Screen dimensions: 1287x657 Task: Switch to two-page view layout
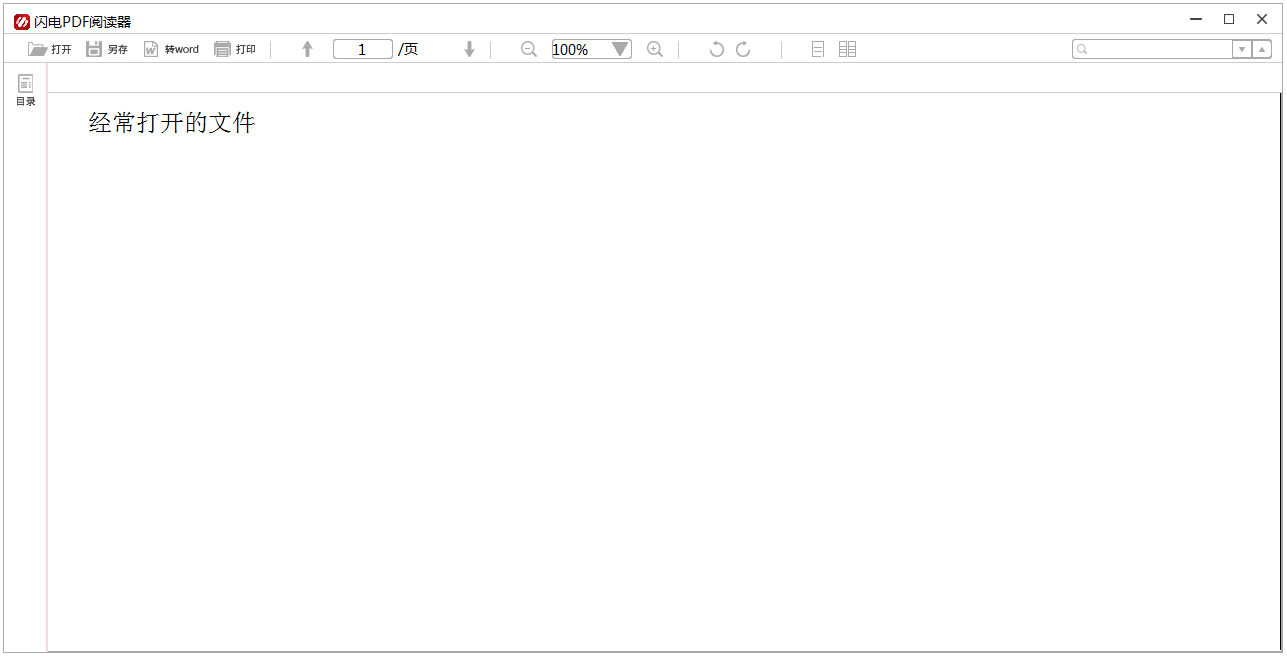(847, 49)
